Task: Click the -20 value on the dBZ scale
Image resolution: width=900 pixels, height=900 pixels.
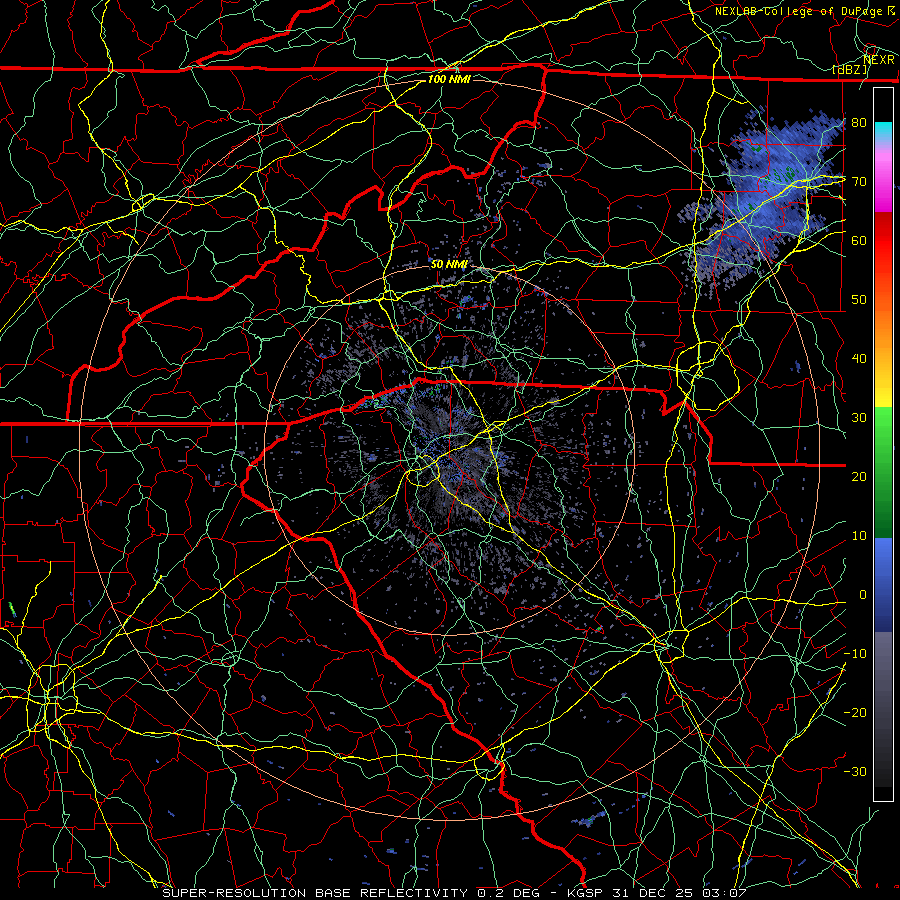Action: (855, 712)
